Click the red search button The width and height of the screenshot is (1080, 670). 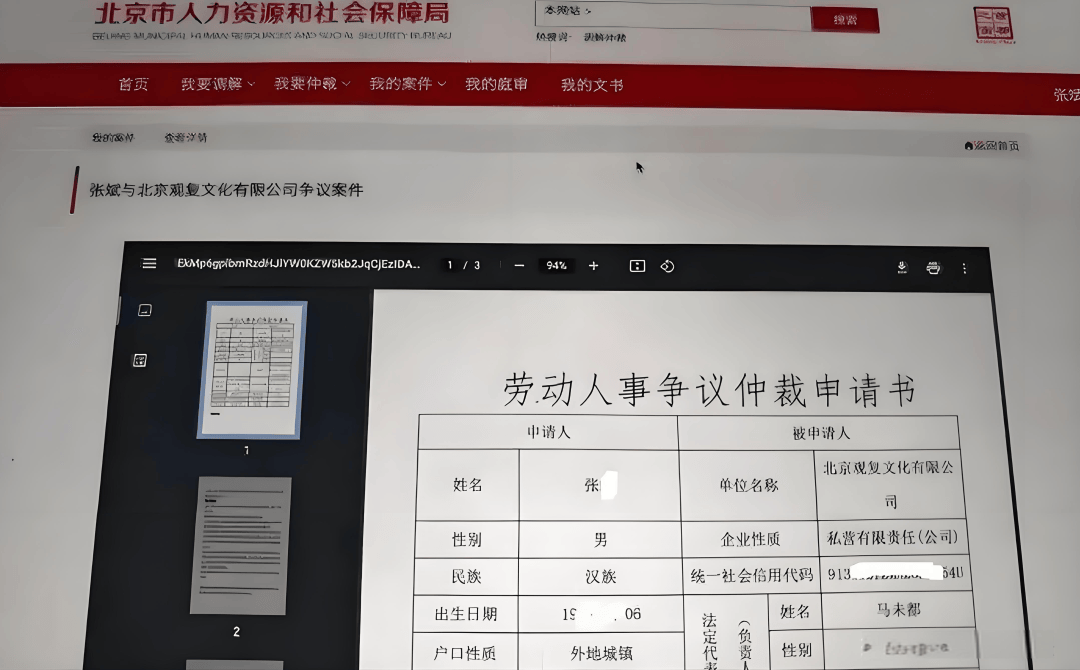(x=845, y=19)
